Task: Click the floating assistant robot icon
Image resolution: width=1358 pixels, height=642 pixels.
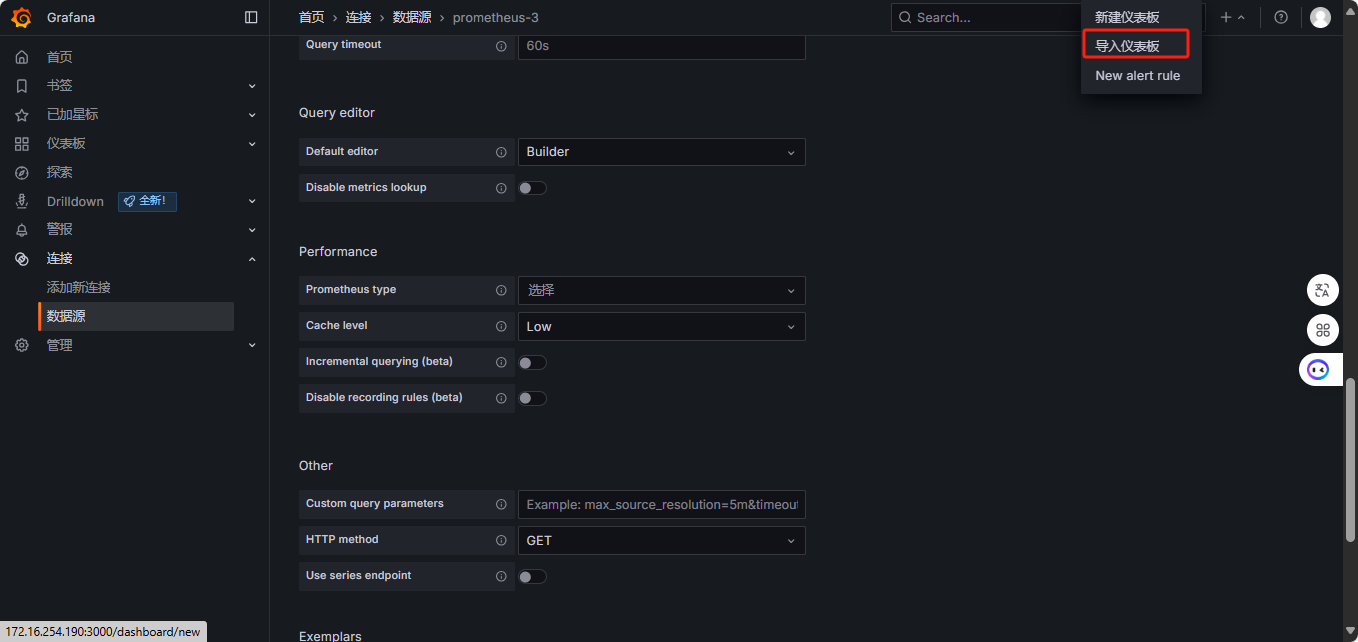Action: pos(1319,370)
